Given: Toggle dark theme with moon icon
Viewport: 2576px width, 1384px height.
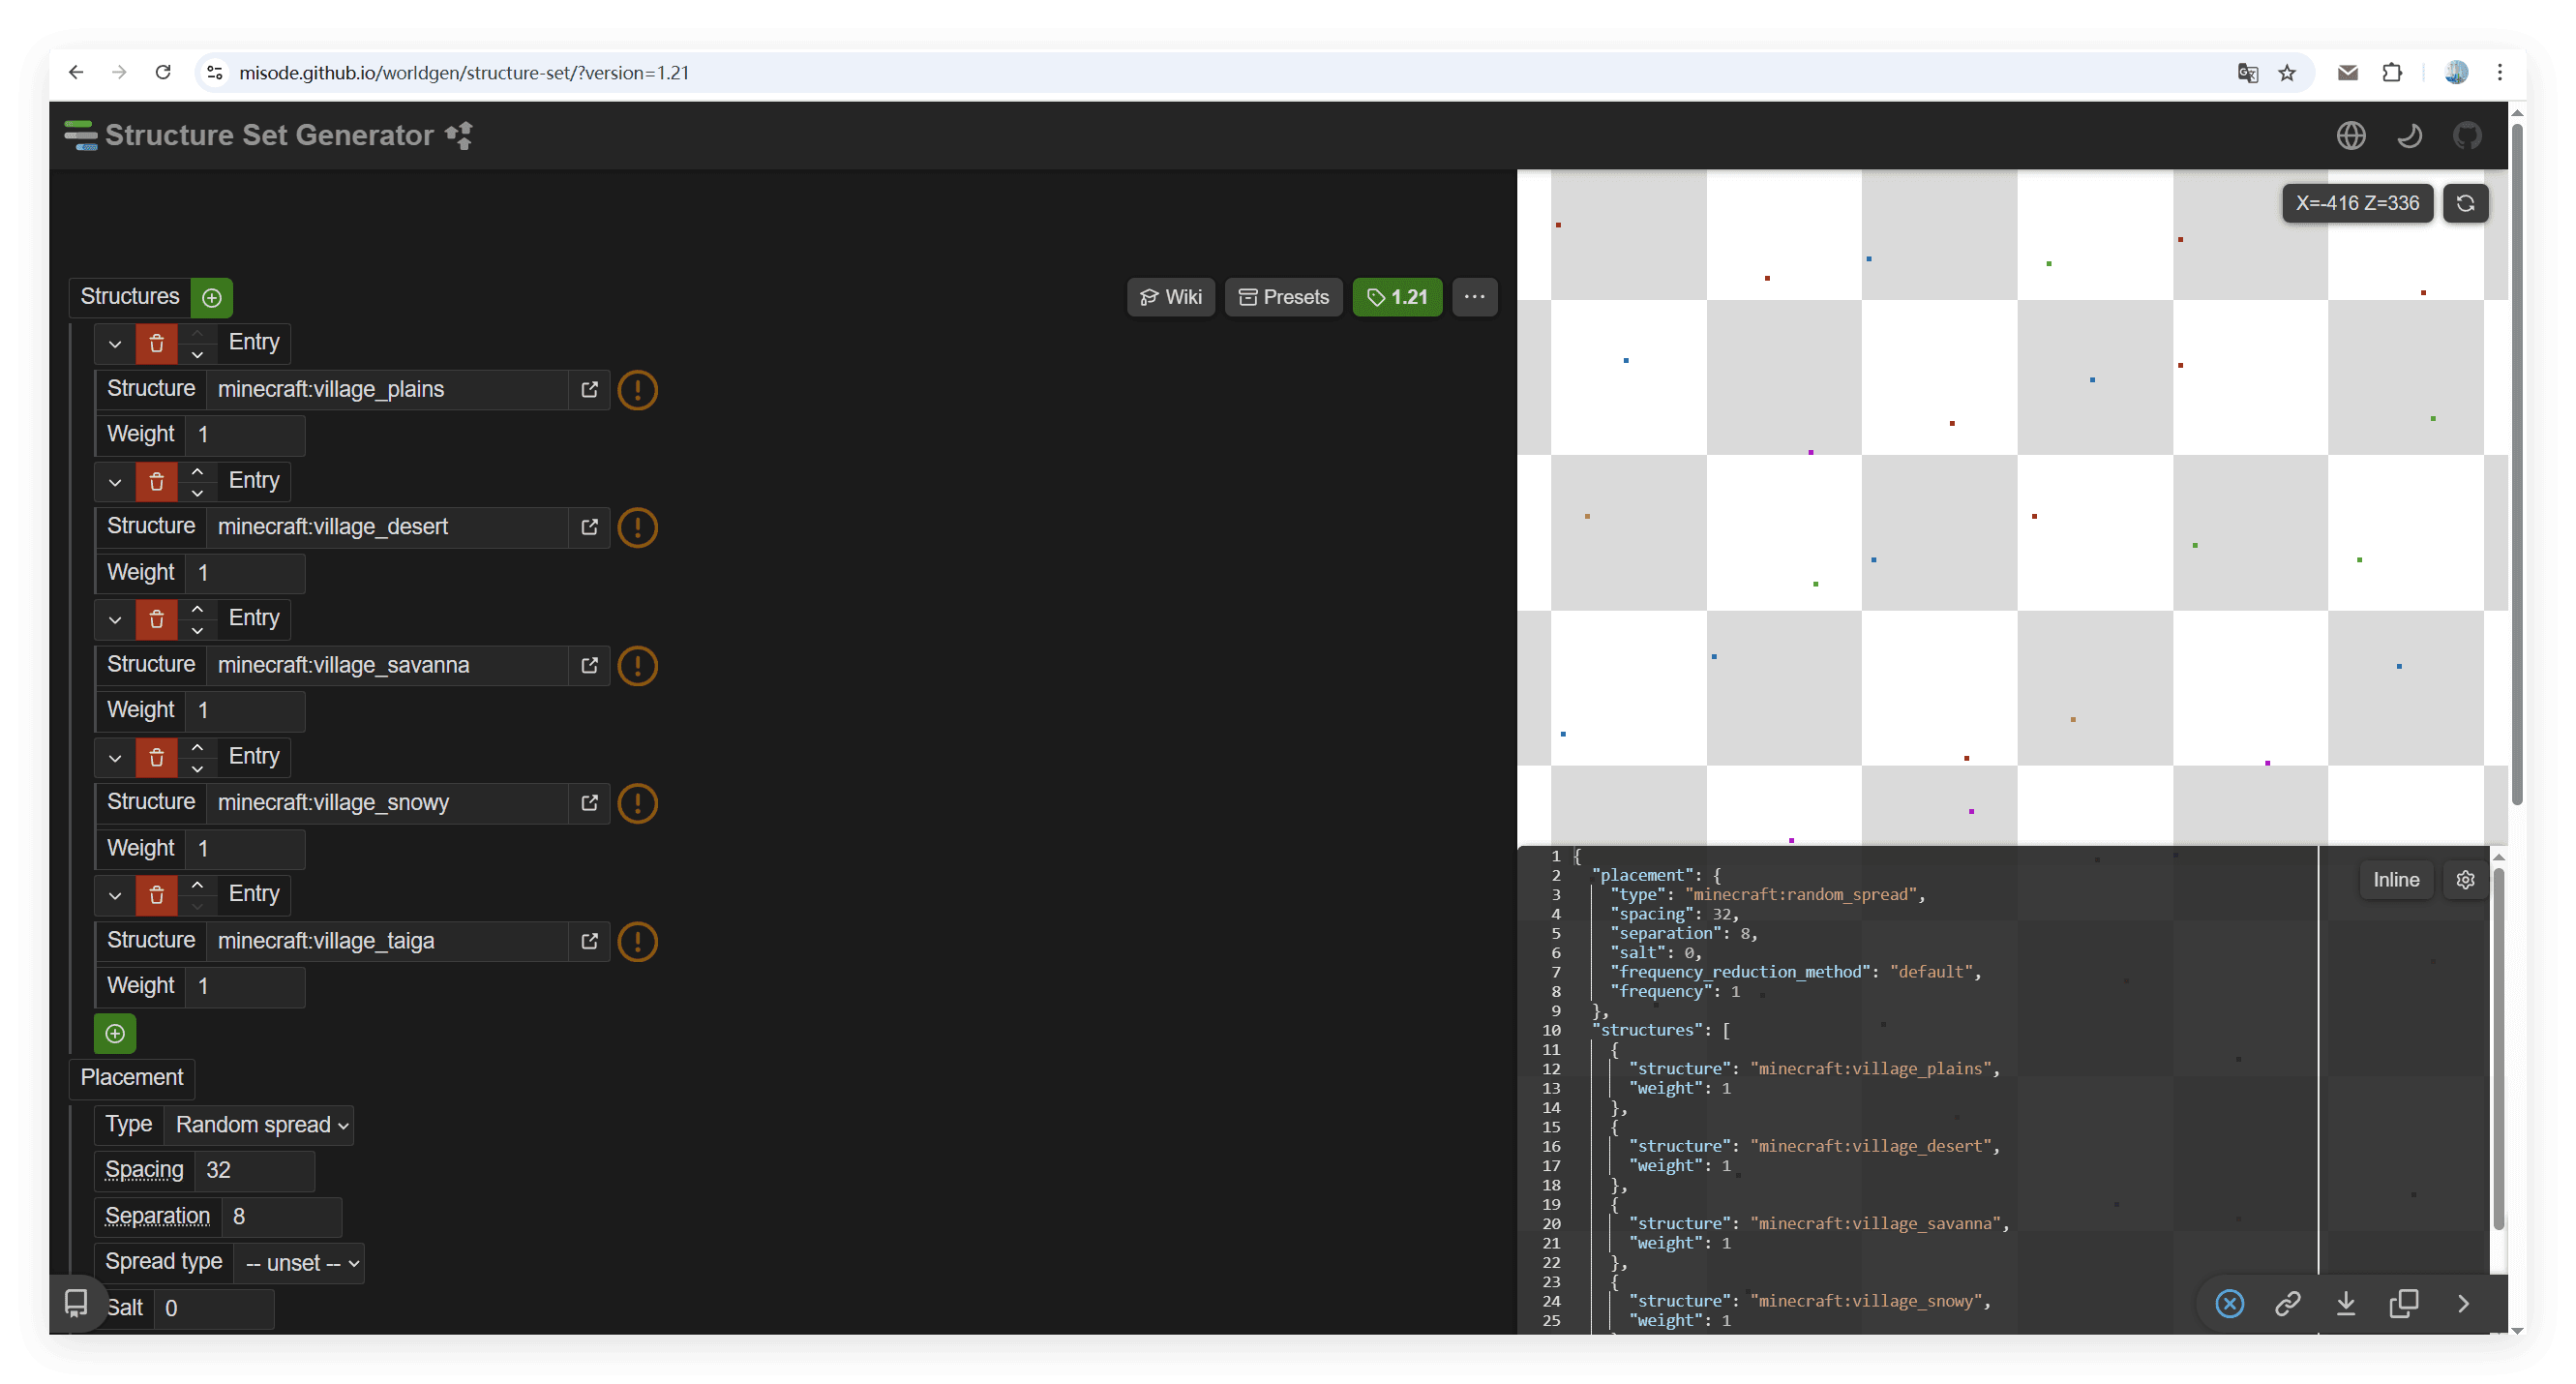Looking at the screenshot, I should point(2408,135).
